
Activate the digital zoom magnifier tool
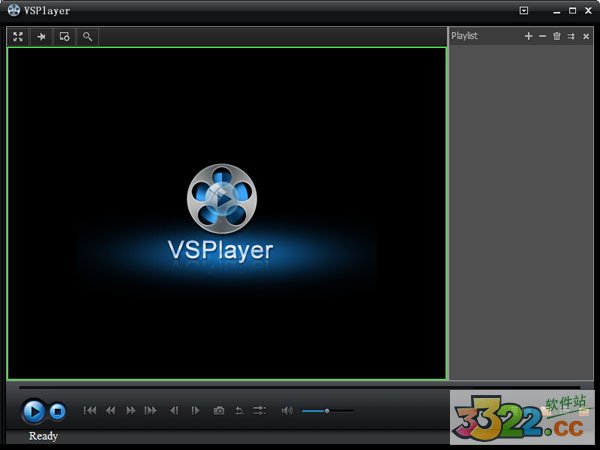(88, 37)
